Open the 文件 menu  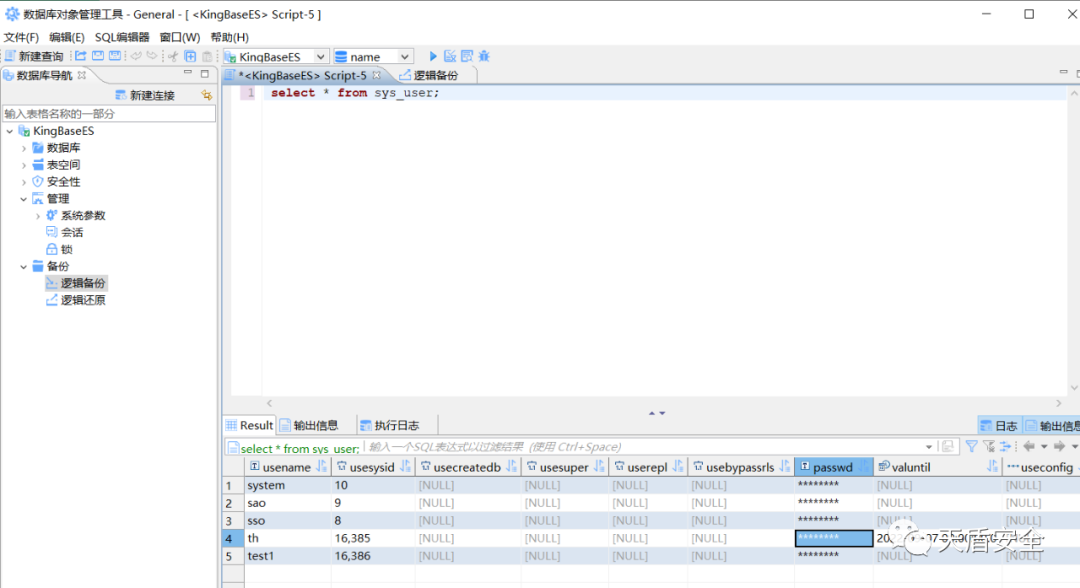[x=21, y=37]
